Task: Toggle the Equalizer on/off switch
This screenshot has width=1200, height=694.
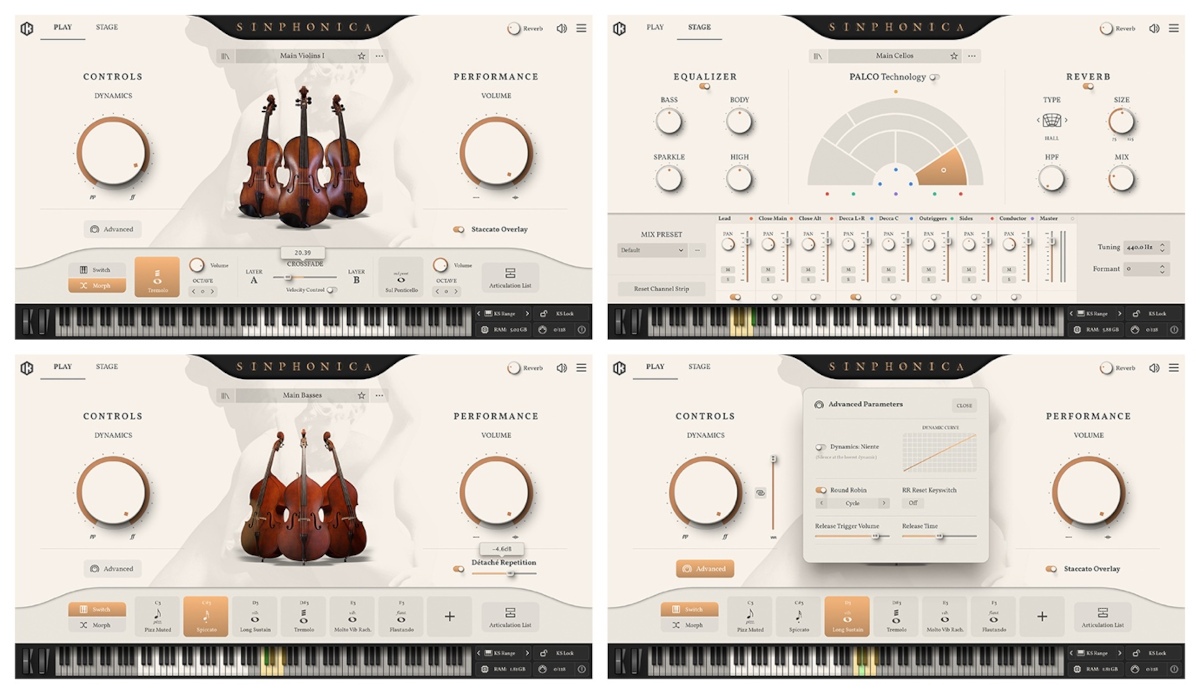Action: (705, 87)
